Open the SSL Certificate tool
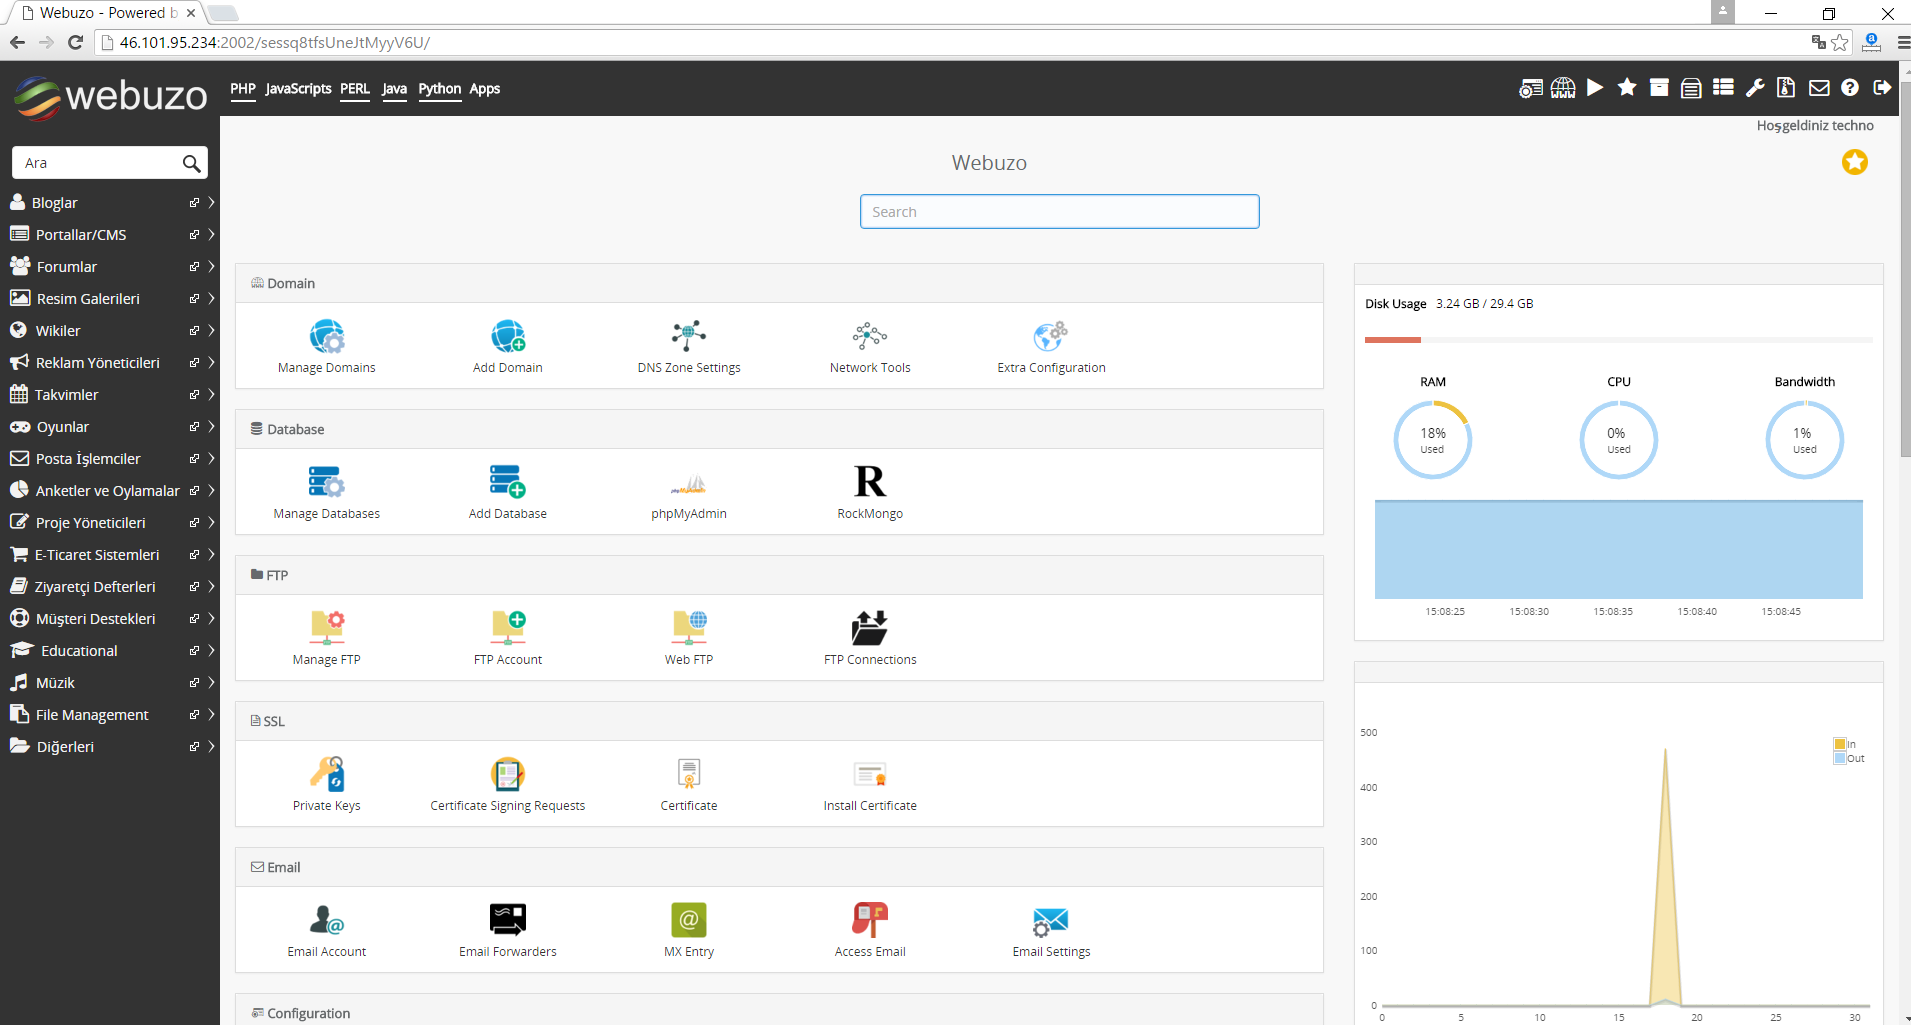The height and width of the screenshot is (1025, 1911). (689, 784)
